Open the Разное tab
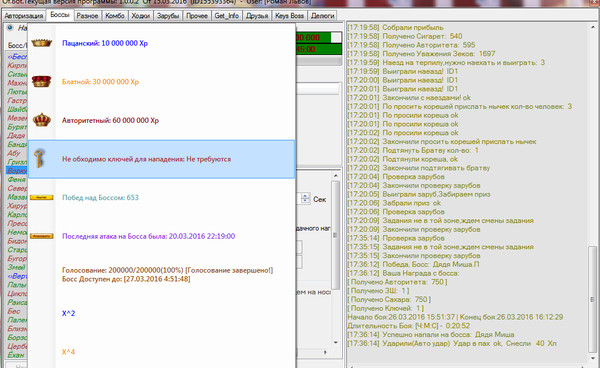600x368 pixels. point(87,16)
